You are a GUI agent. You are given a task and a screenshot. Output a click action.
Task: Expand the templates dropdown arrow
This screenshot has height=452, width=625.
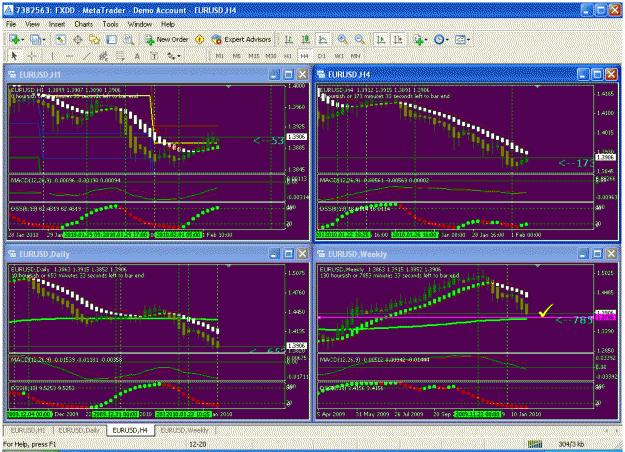click(468, 39)
